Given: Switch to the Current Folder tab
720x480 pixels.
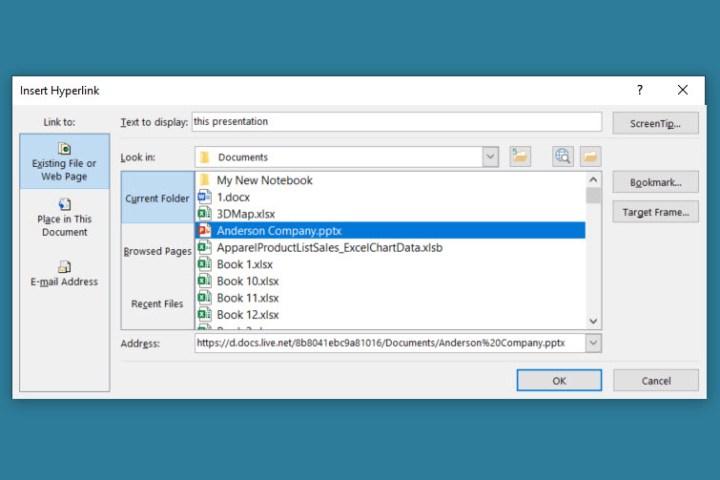Looking at the screenshot, I should 157,198.
